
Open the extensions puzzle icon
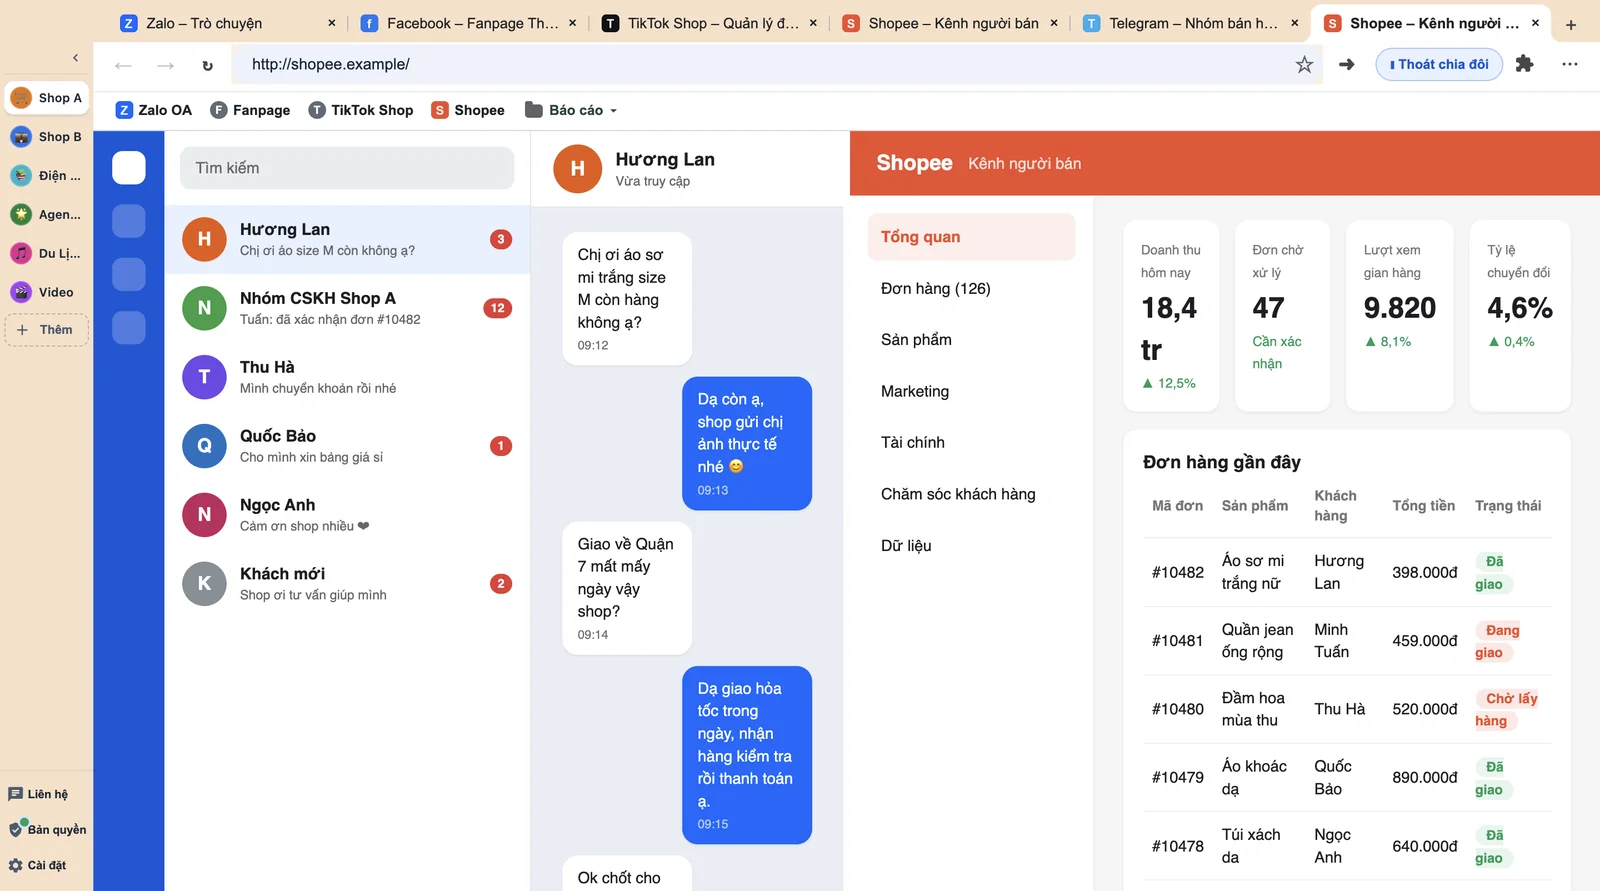pos(1524,64)
